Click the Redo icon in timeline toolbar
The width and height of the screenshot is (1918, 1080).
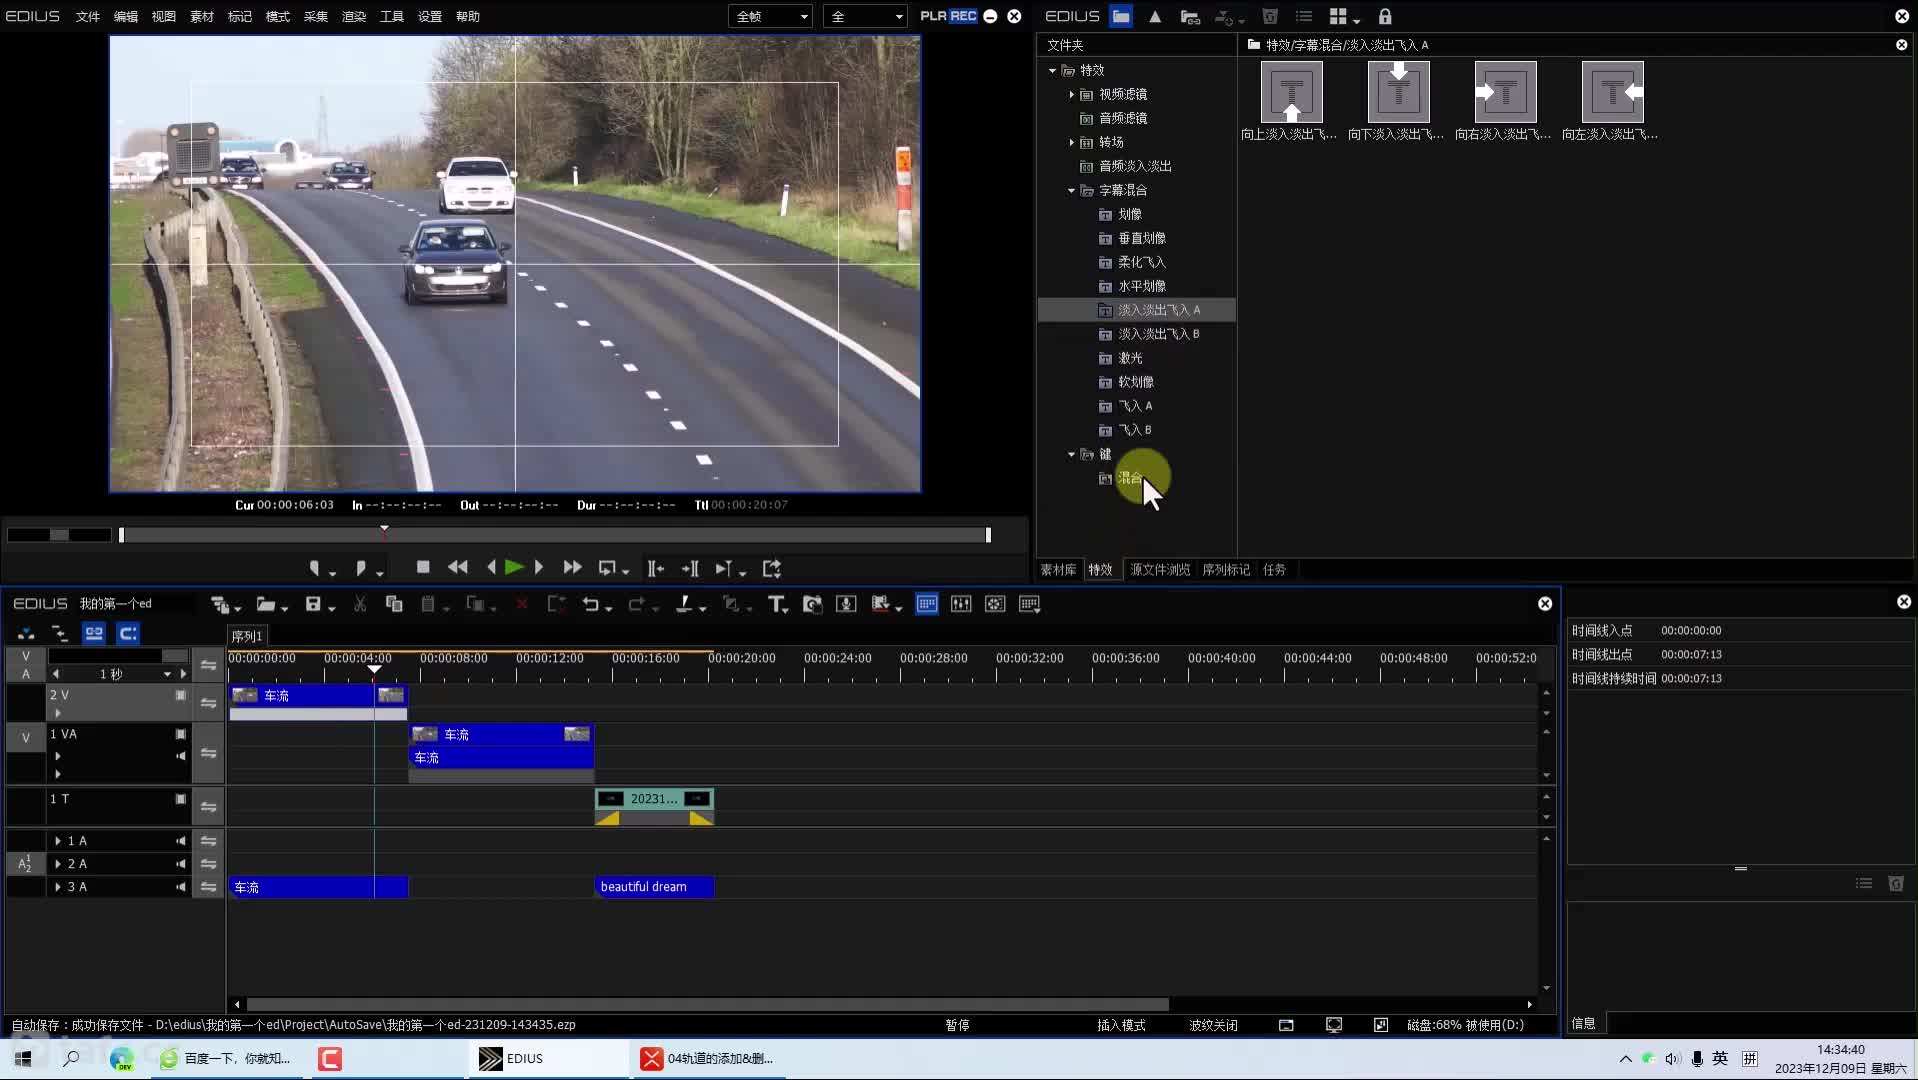click(x=636, y=604)
